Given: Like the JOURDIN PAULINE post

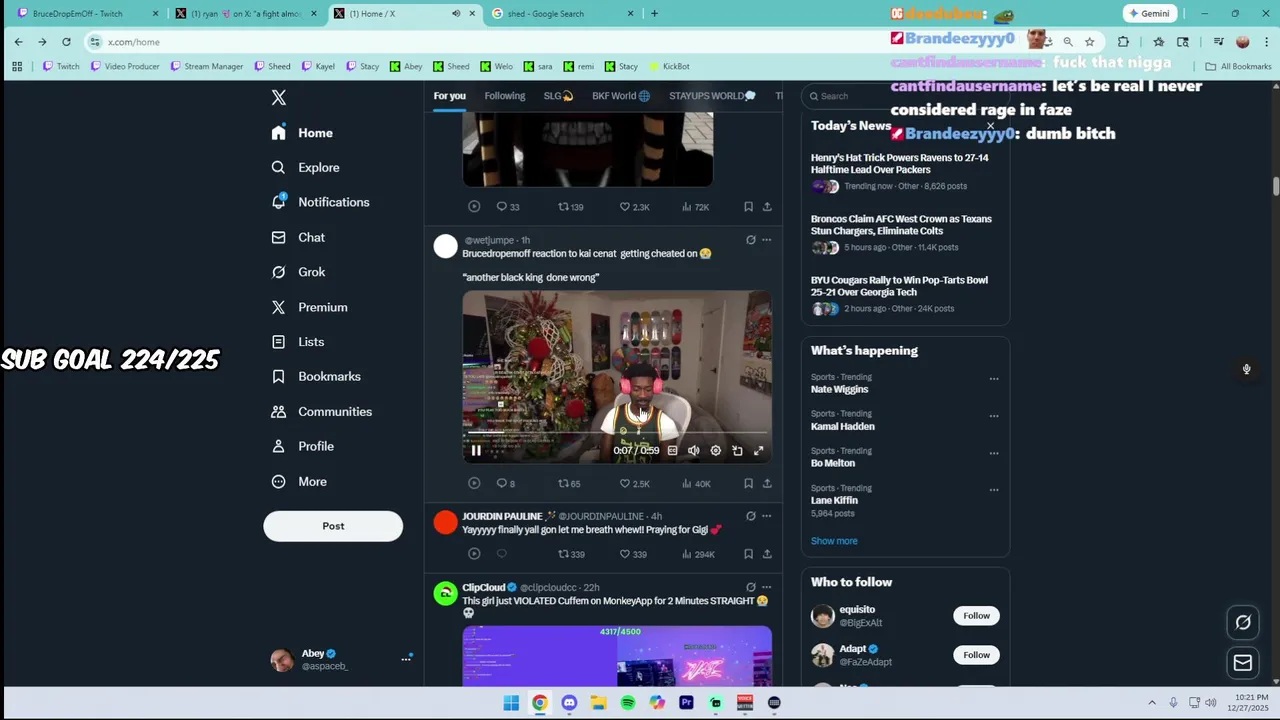Looking at the screenshot, I should tap(633, 554).
